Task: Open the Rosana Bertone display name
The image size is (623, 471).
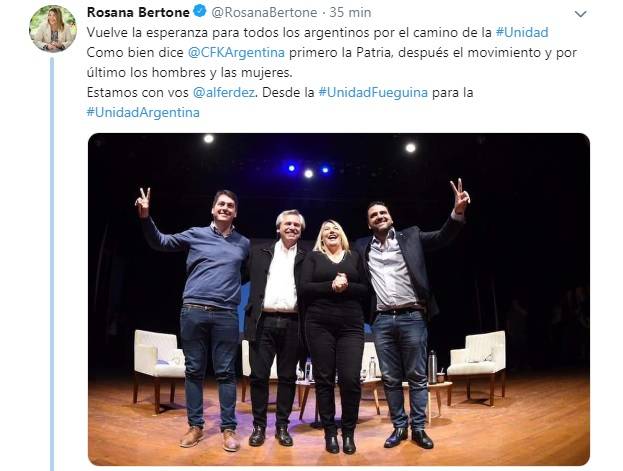Action: (x=138, y=12)
